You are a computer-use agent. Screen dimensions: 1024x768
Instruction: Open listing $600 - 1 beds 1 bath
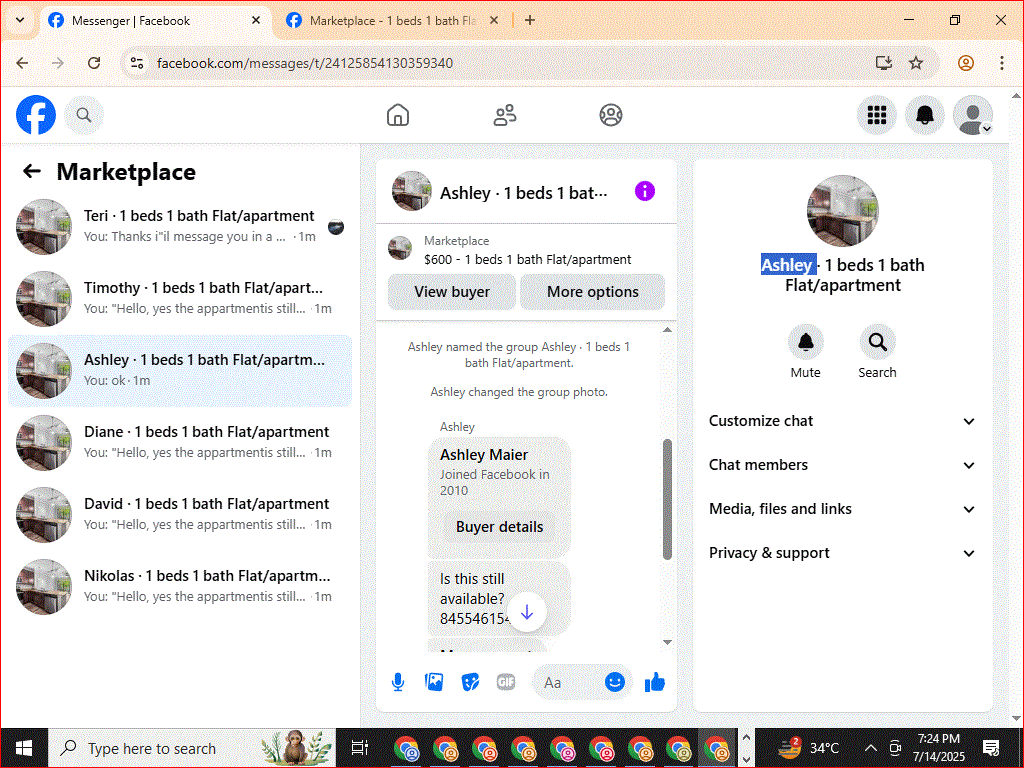click(x=527, y=259)
